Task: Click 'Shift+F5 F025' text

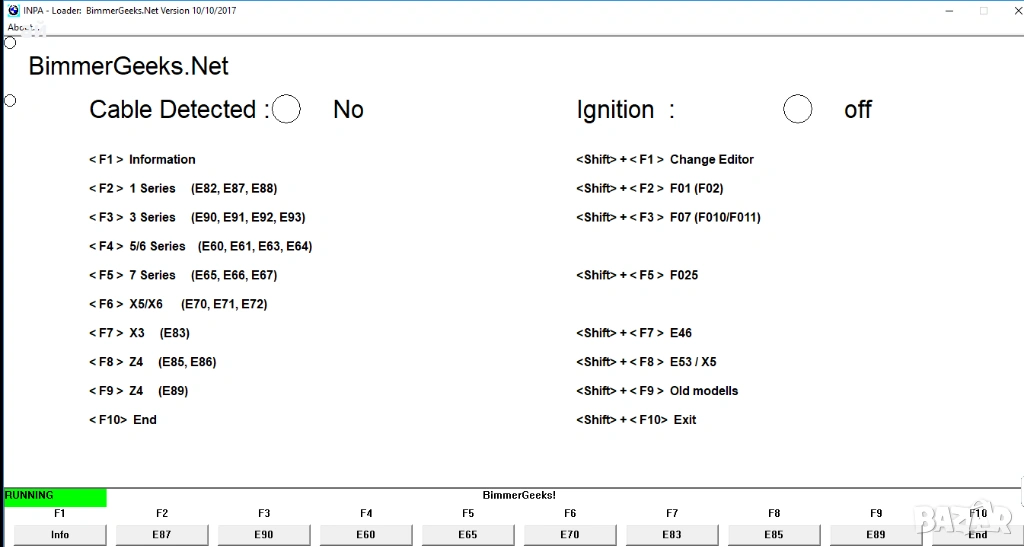Action: tap(637, 275)
